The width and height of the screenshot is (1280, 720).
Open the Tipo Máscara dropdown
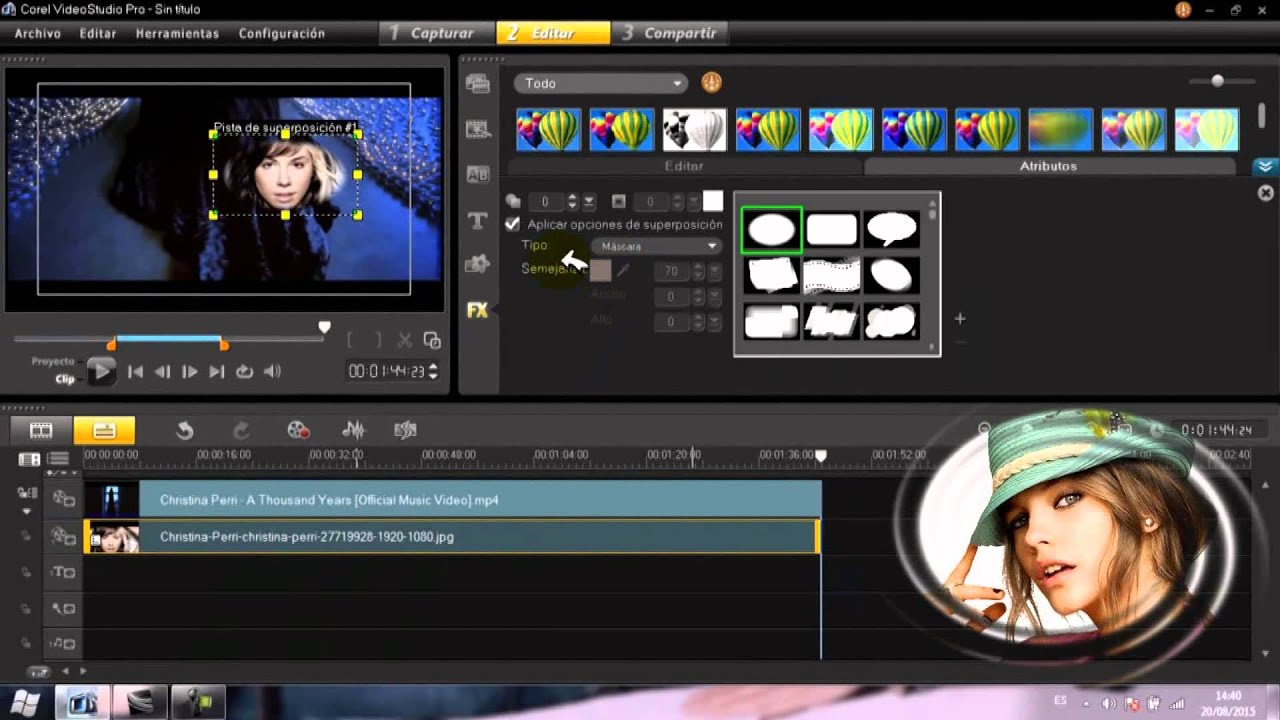[656, 246]
